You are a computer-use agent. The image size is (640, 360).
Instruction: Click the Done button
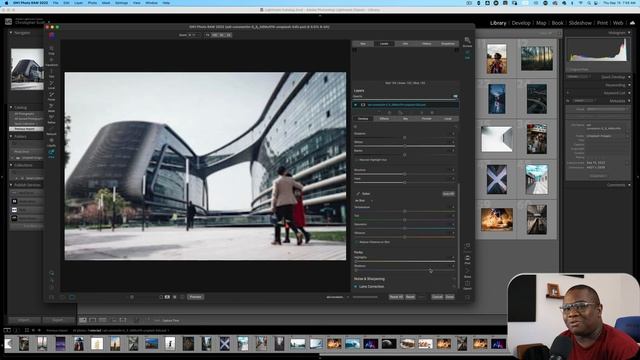point(449,297)
